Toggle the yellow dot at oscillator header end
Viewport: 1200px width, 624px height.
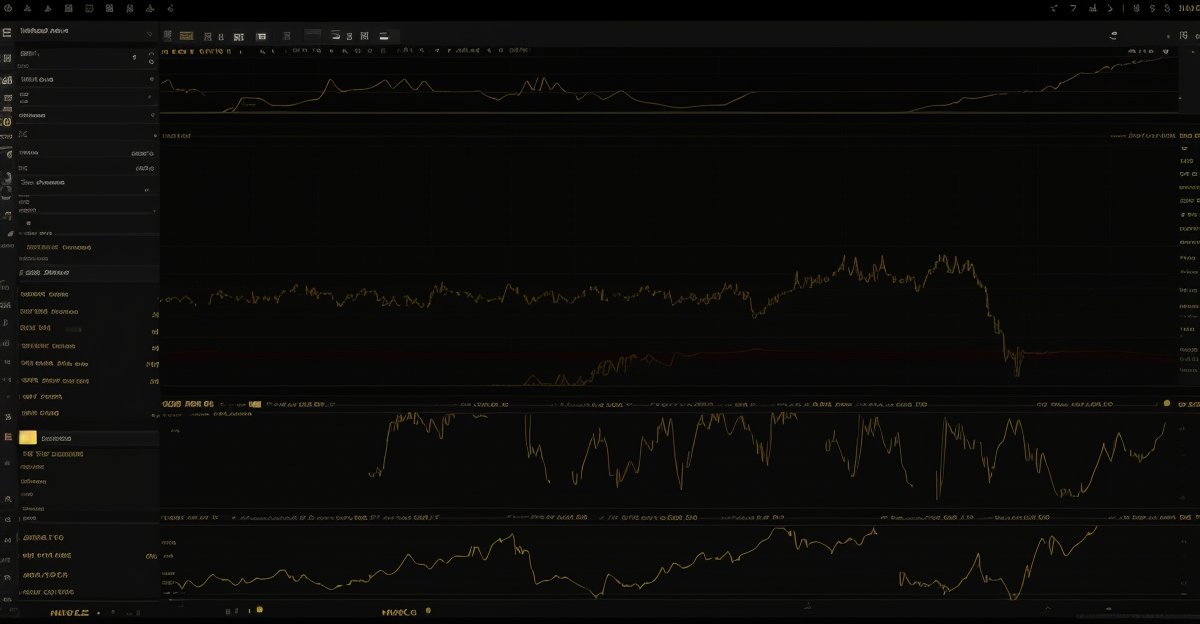1166,403
